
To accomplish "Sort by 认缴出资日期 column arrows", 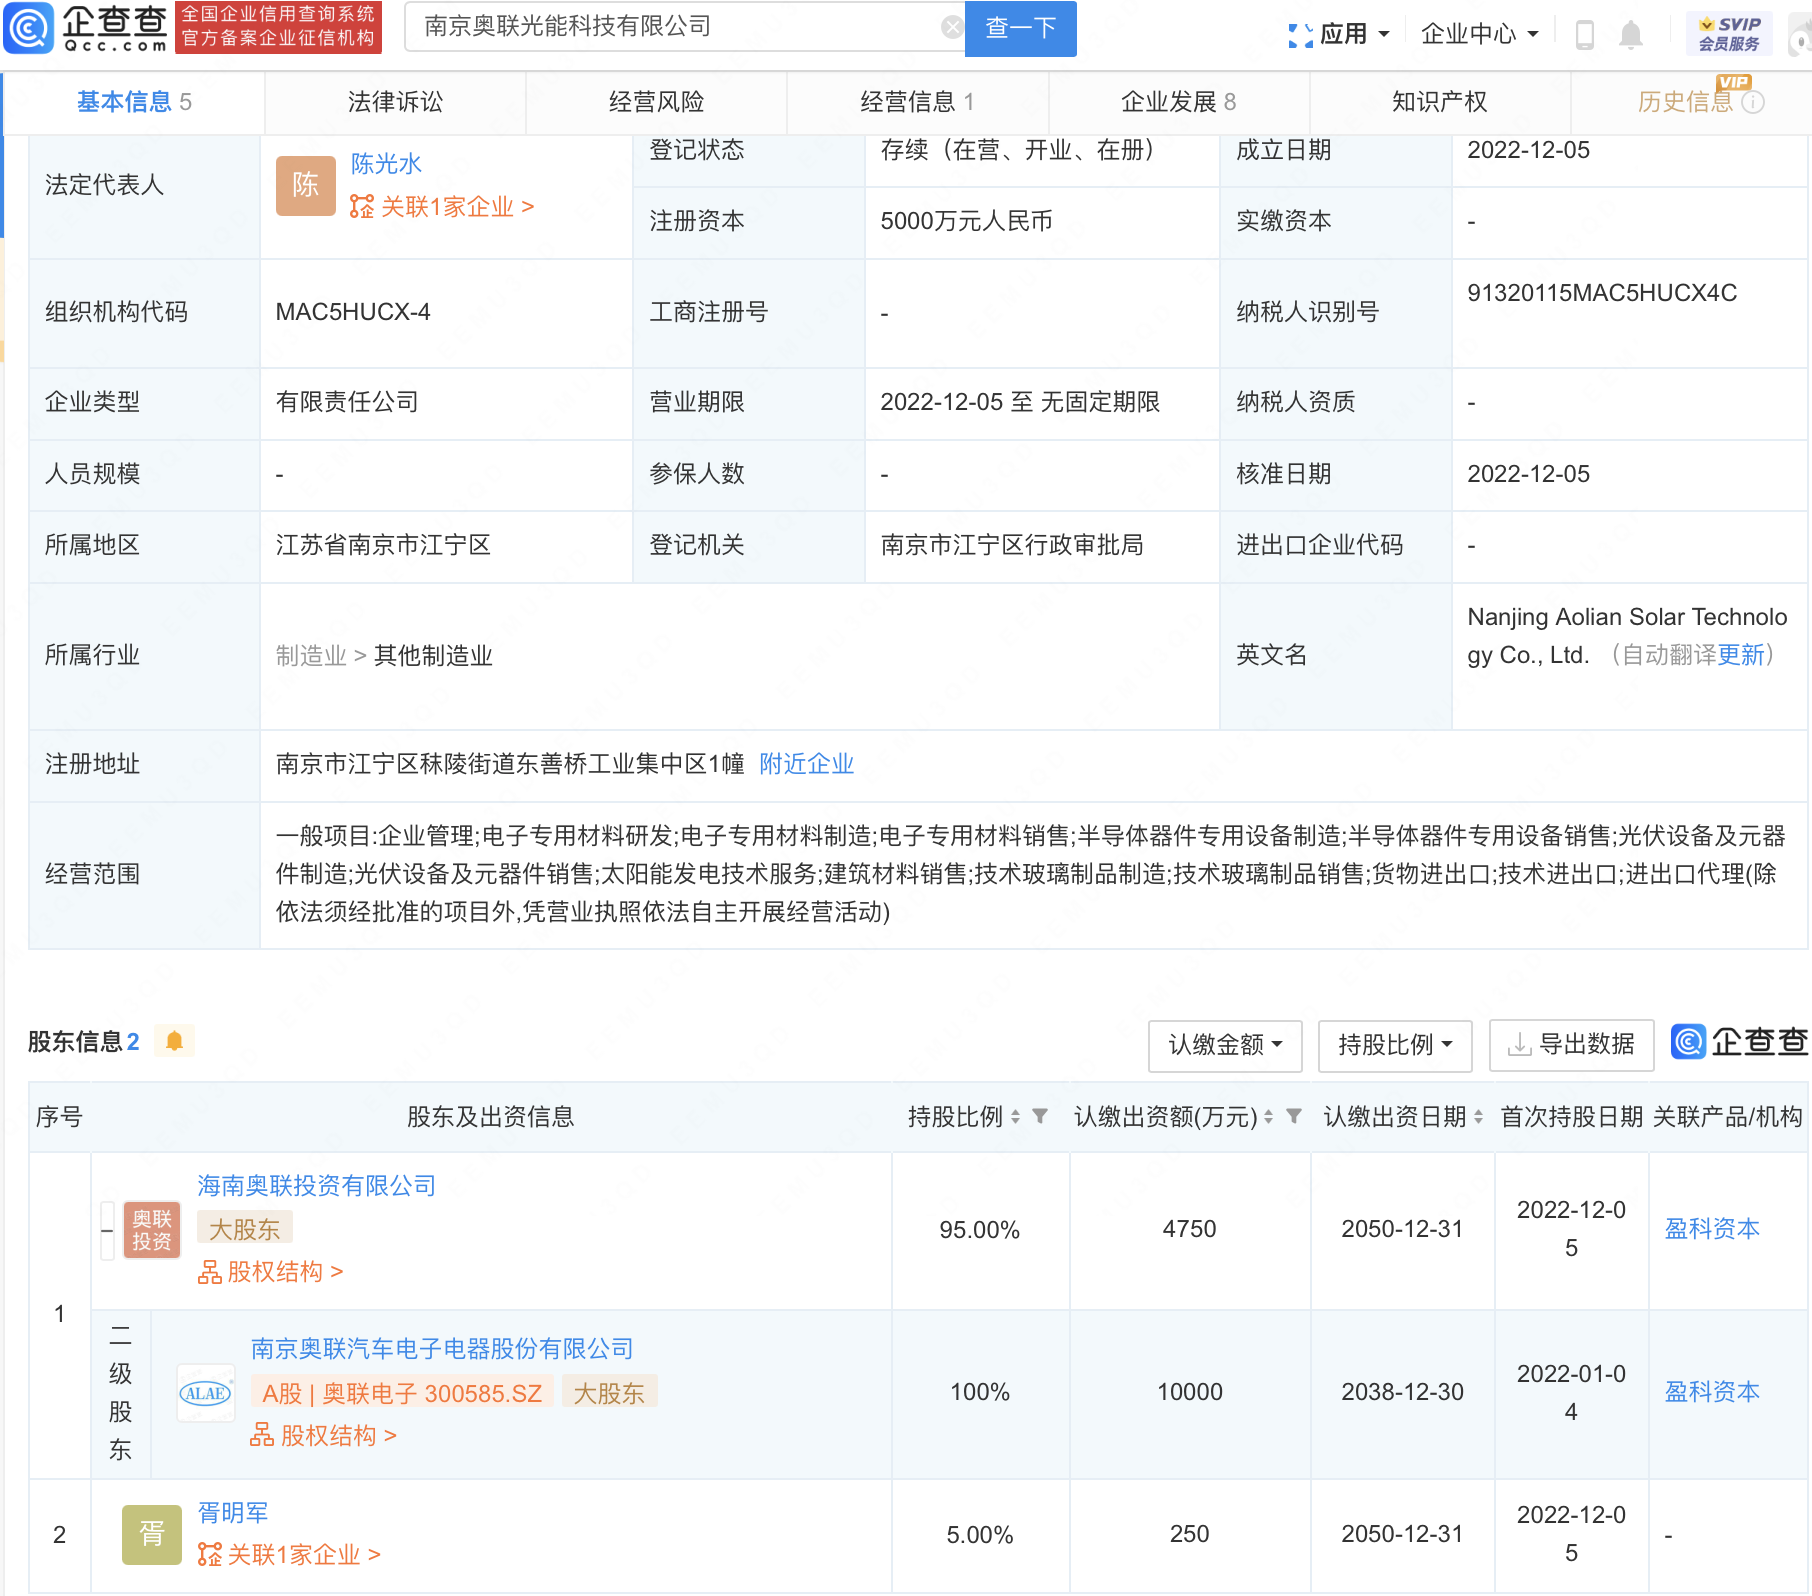I will (x=1478, y=1117).
